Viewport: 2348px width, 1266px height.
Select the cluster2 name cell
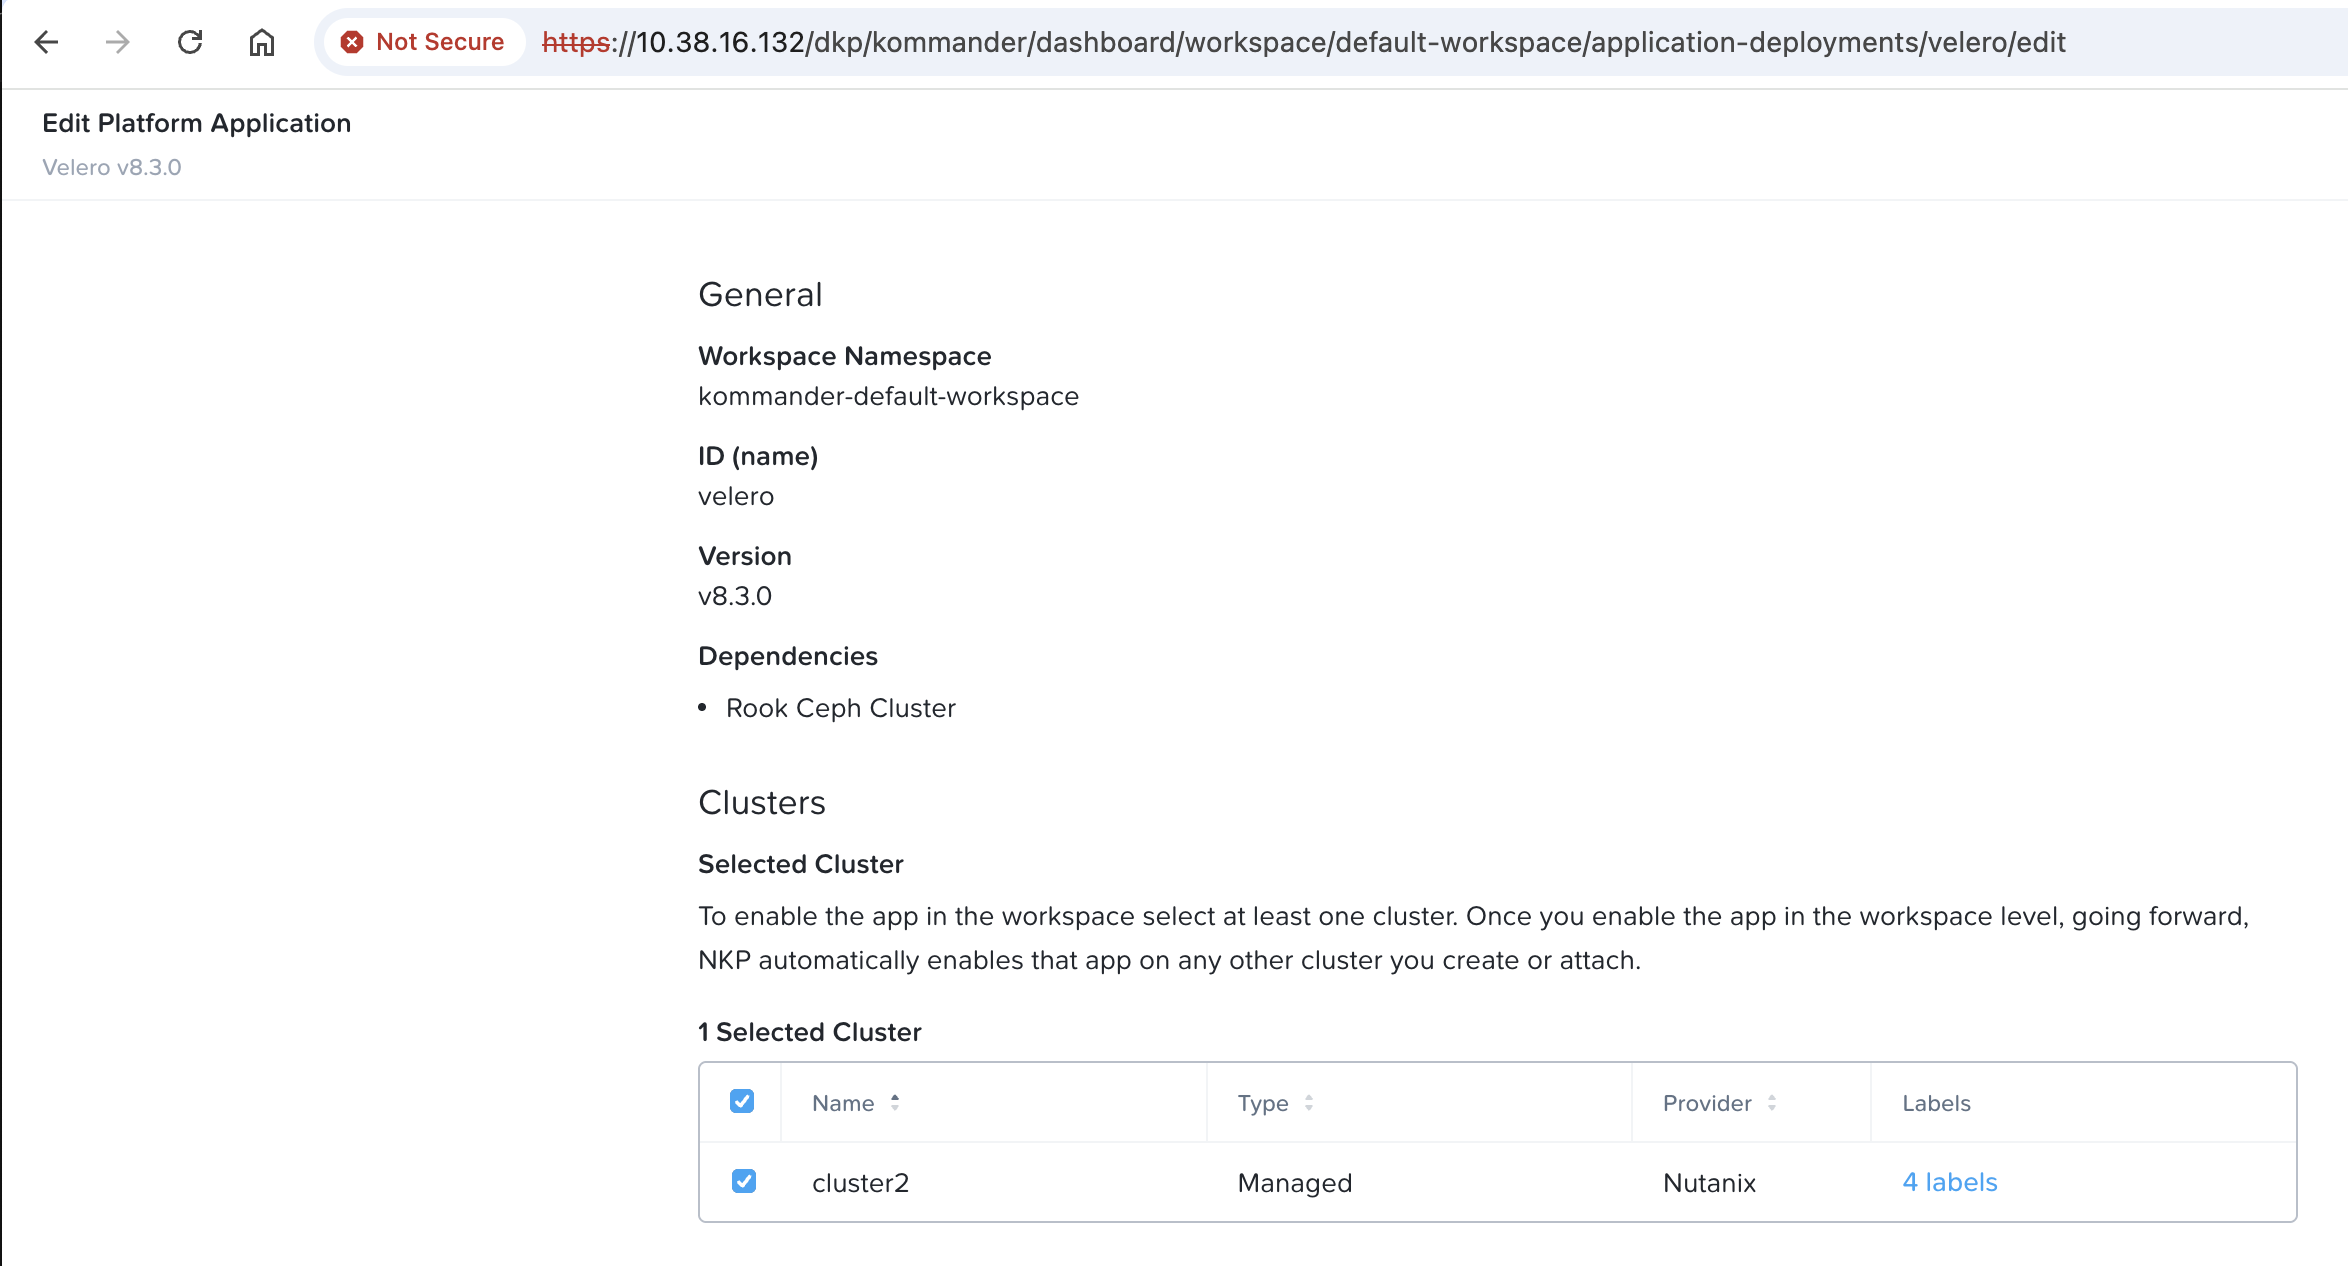click(x=860, y=1183)
